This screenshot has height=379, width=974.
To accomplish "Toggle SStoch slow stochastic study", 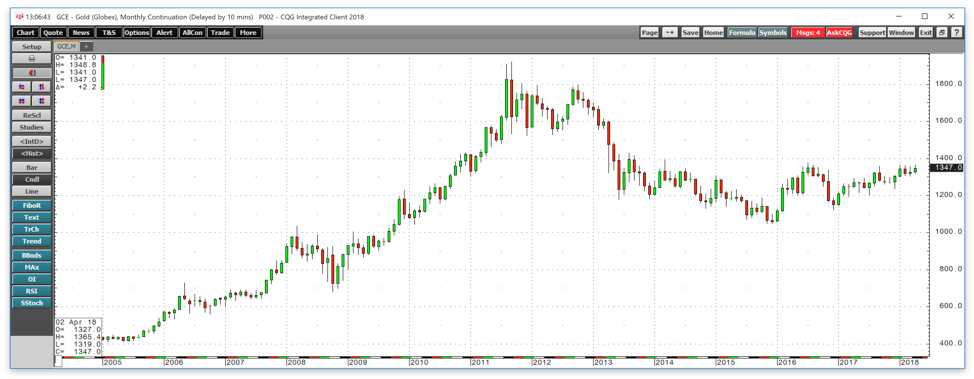I will pyautogui.click(x=32, y=303).
